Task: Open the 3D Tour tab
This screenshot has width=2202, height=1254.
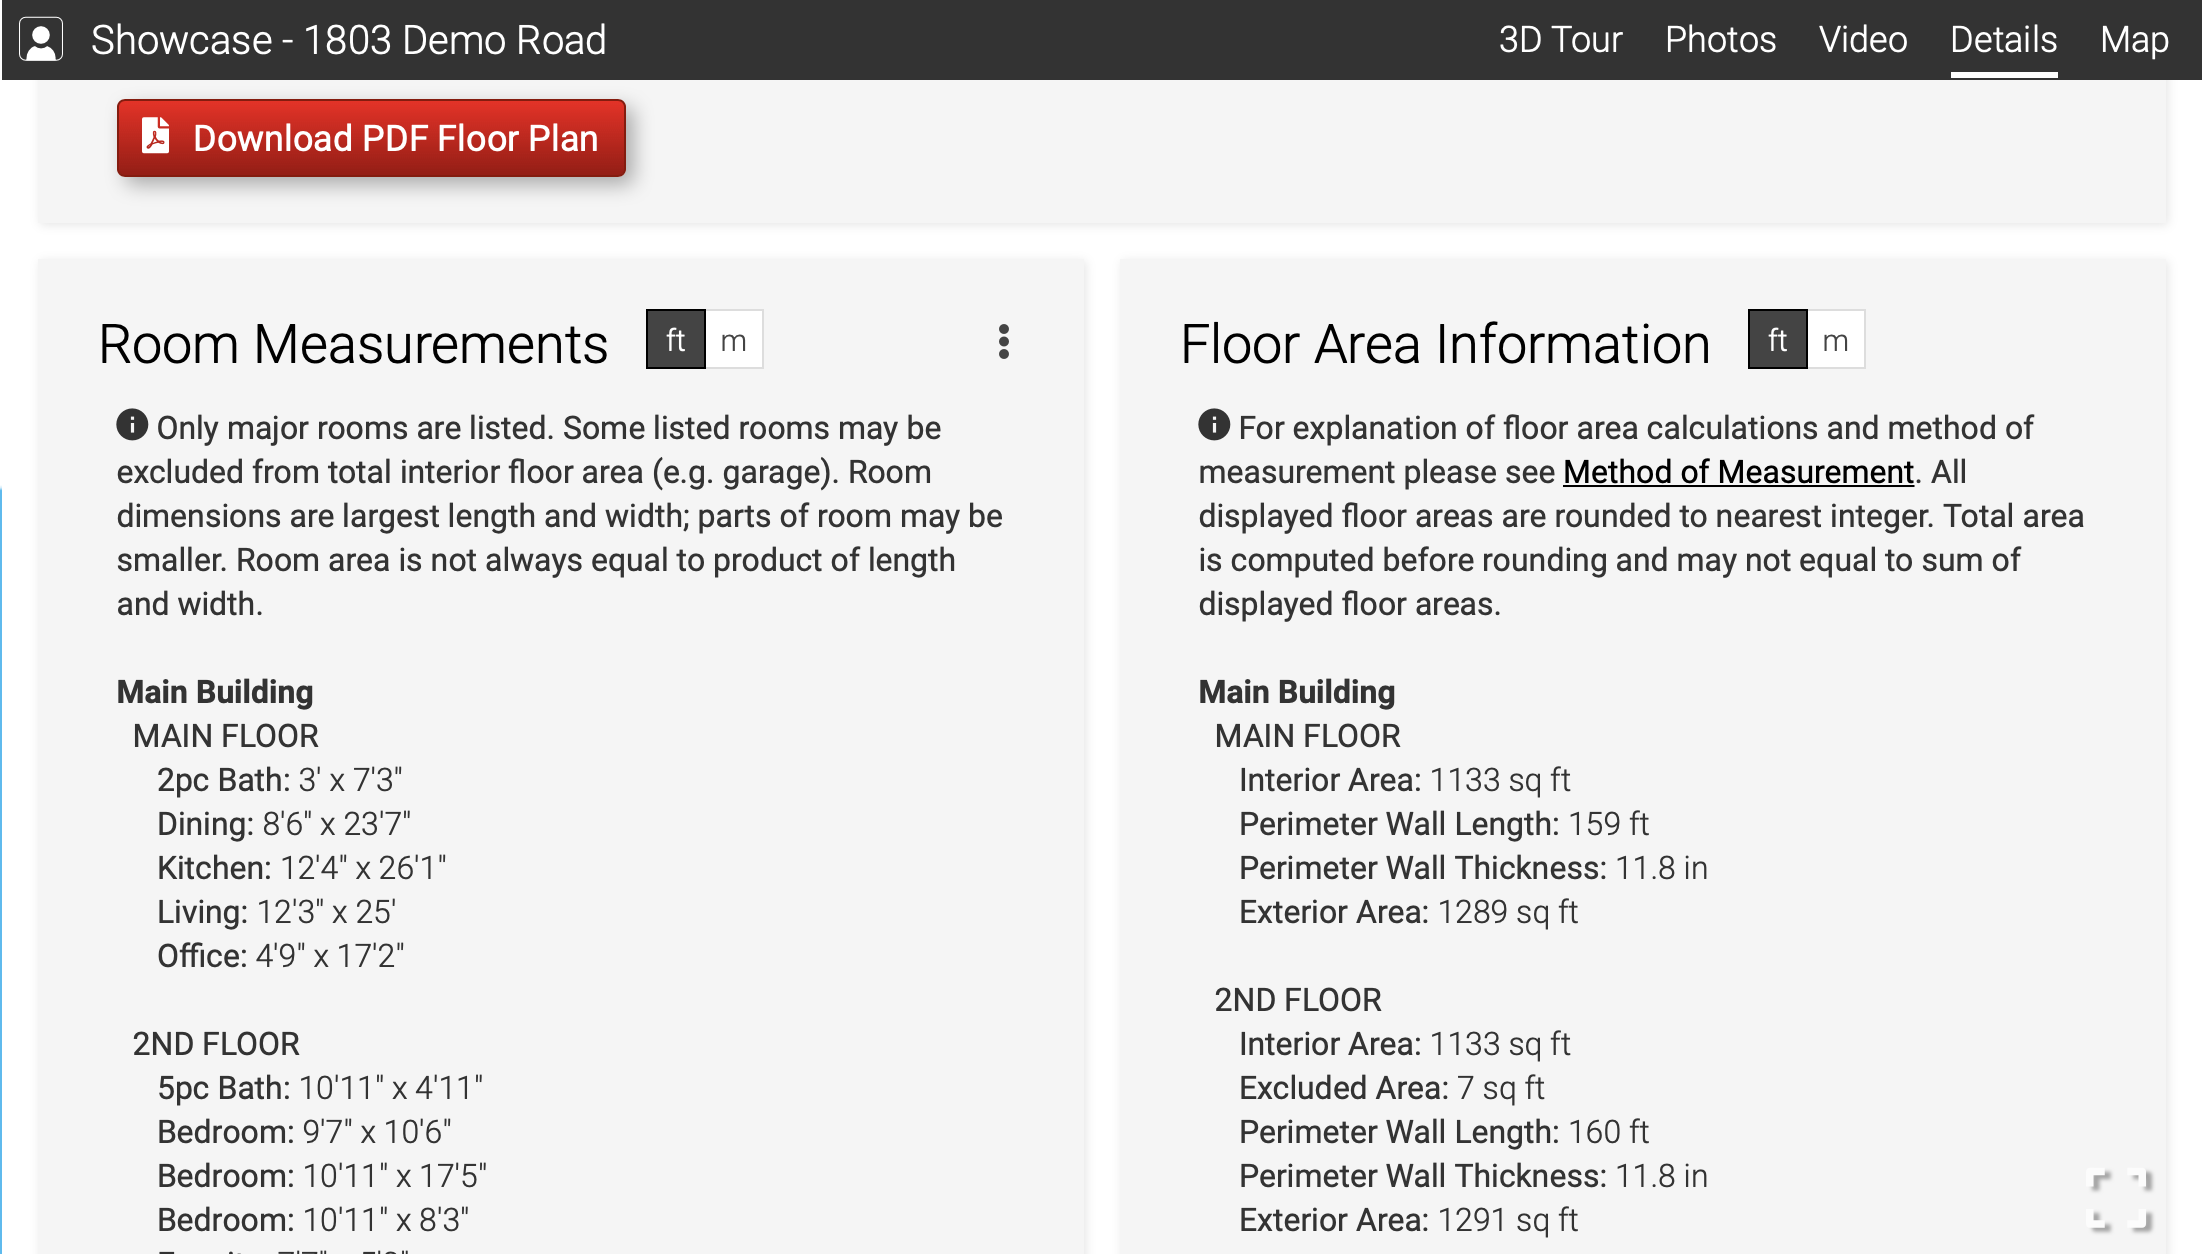Action: click(x=1560, y=40)
